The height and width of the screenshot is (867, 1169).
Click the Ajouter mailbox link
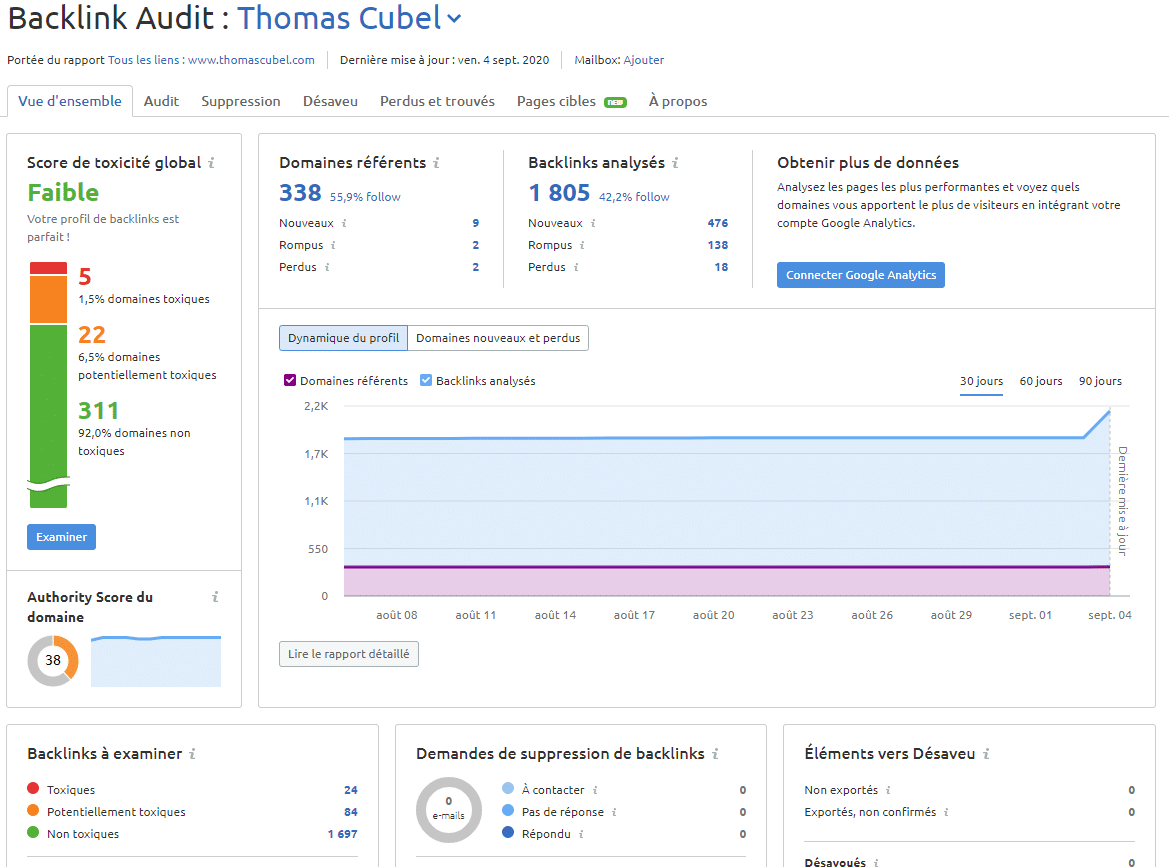click(643, 60)
